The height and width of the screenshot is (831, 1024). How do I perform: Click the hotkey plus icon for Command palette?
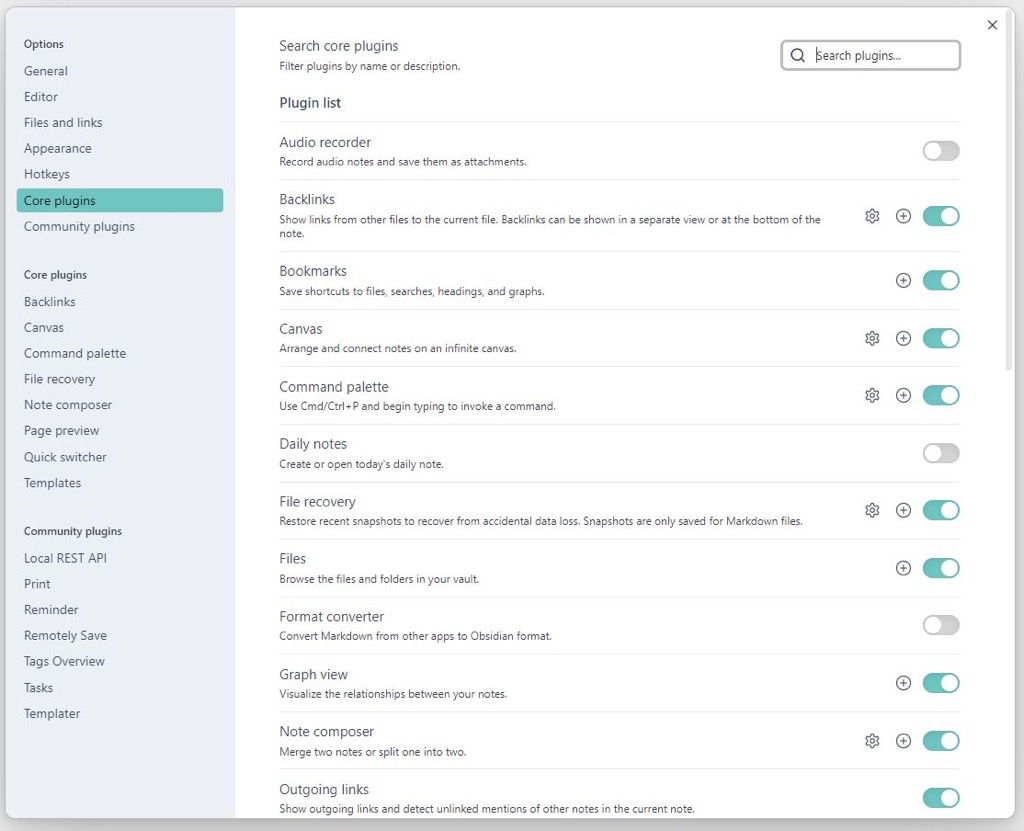coord(903,396)
